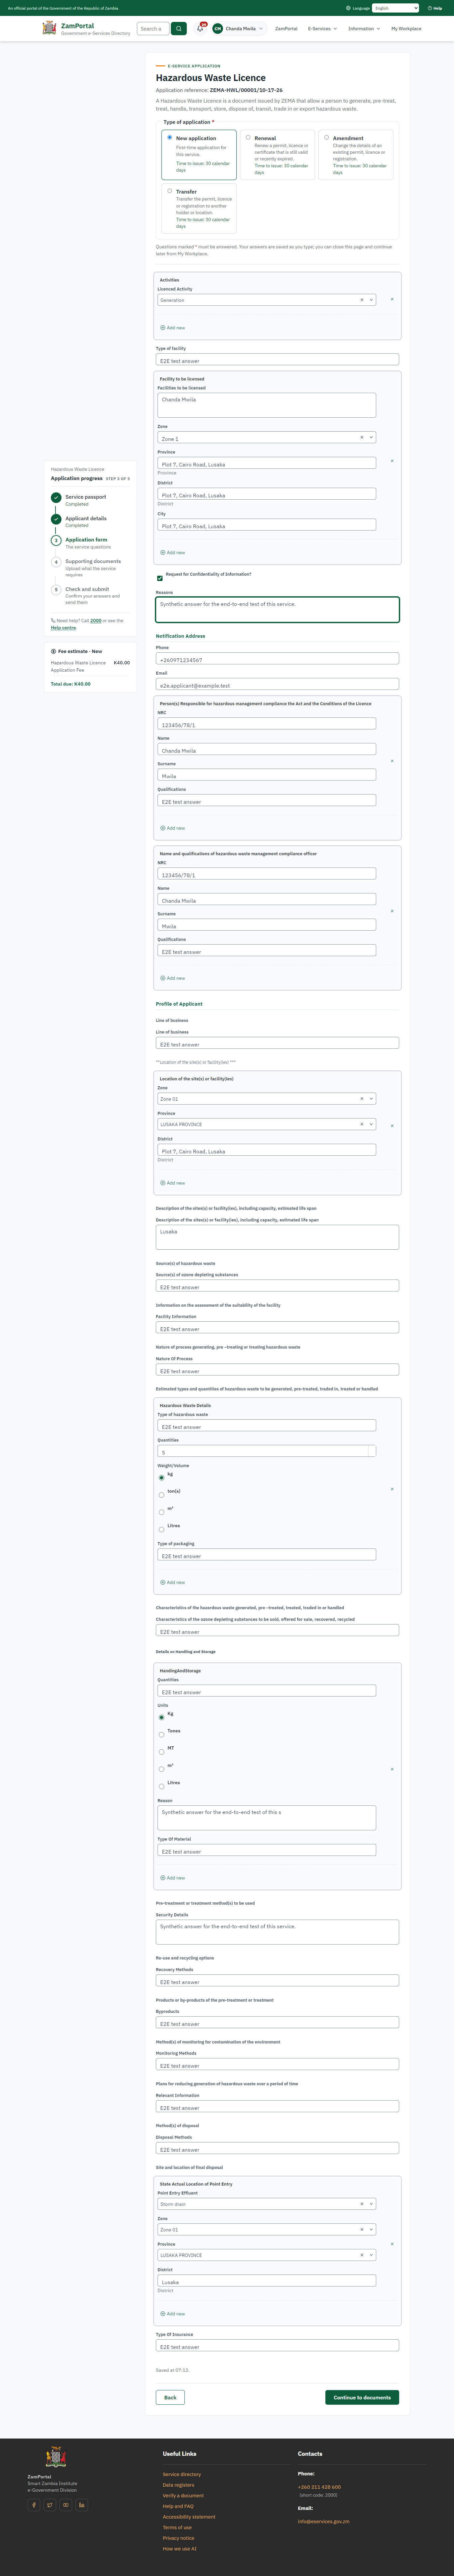Open the Service directory footer link
Image resolution: width=454 pixels, height=2576 pixels.
pyautogui.click(x=182, y=2474)
